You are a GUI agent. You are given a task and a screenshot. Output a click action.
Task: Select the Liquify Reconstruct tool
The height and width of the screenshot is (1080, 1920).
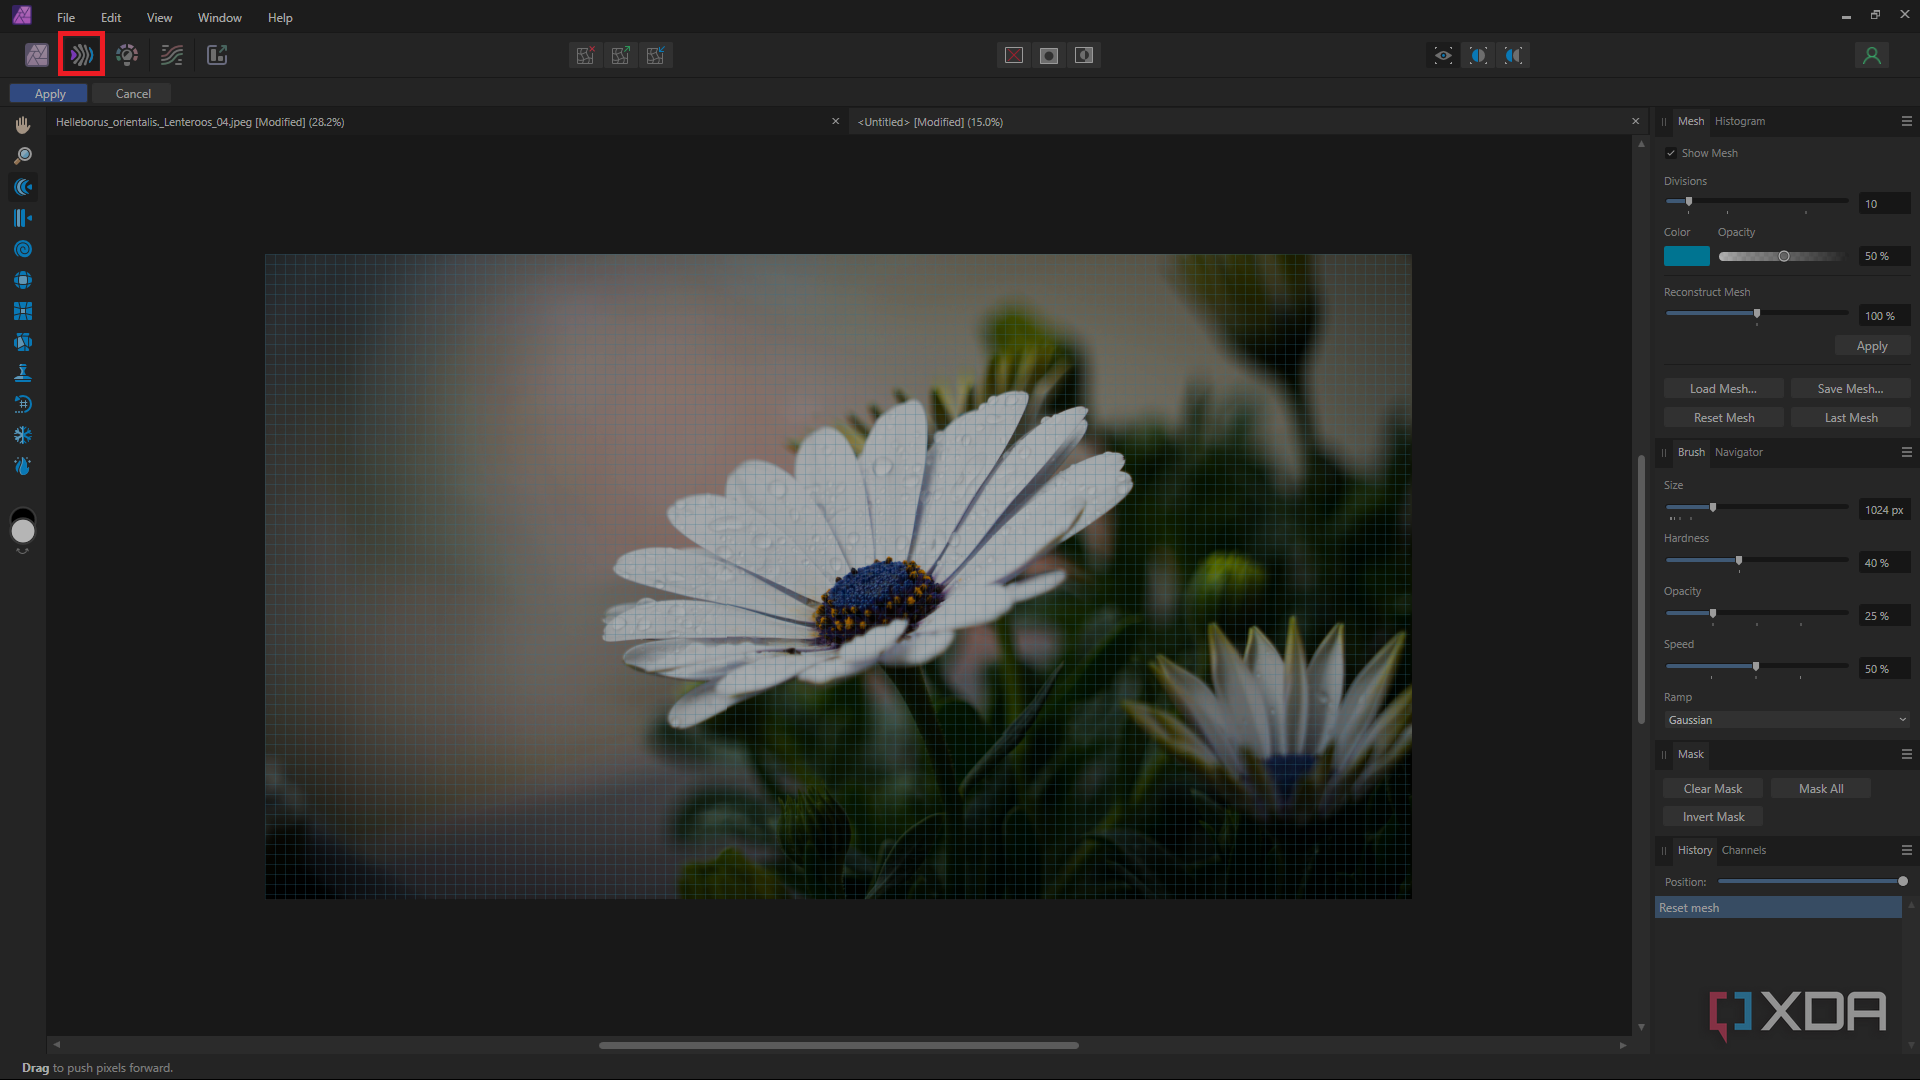click(23, 404)
